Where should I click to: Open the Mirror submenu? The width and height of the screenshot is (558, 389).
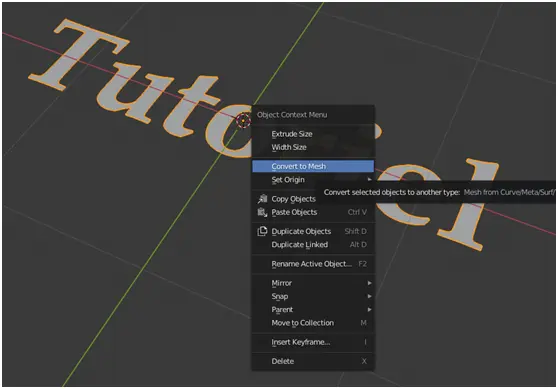click(313, 283)
